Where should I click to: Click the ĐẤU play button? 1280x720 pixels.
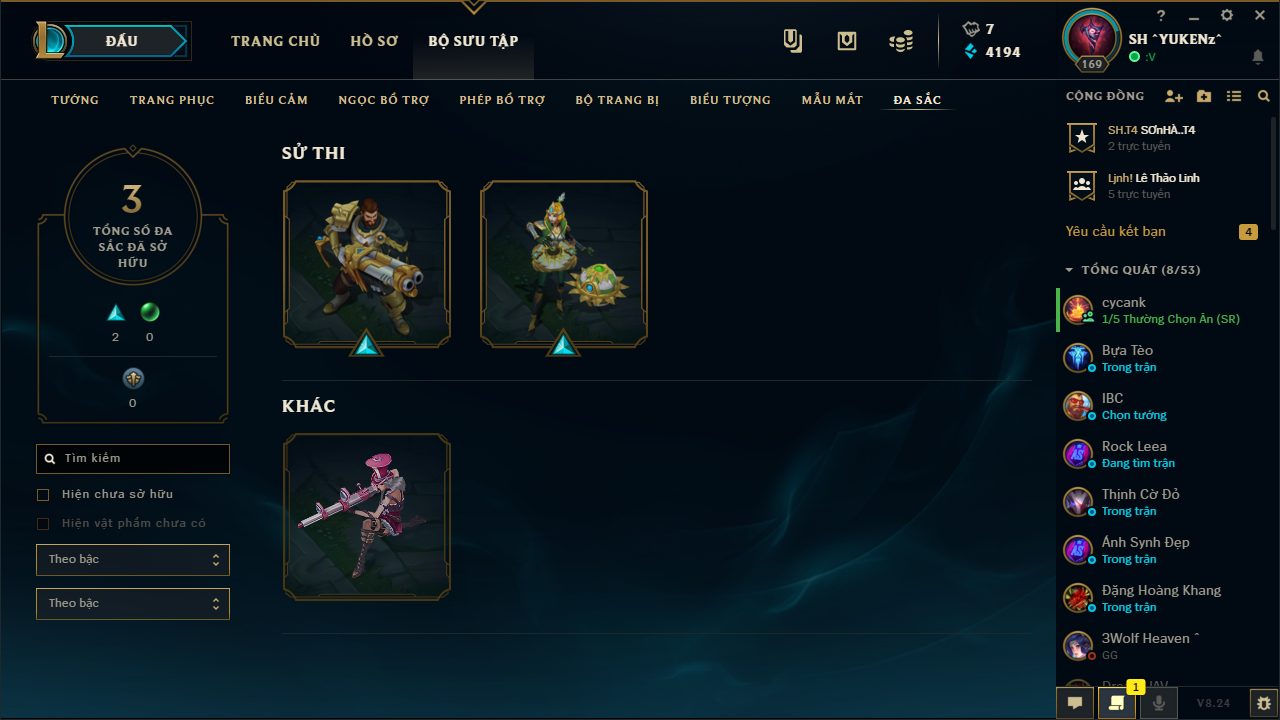pos(122,41)
